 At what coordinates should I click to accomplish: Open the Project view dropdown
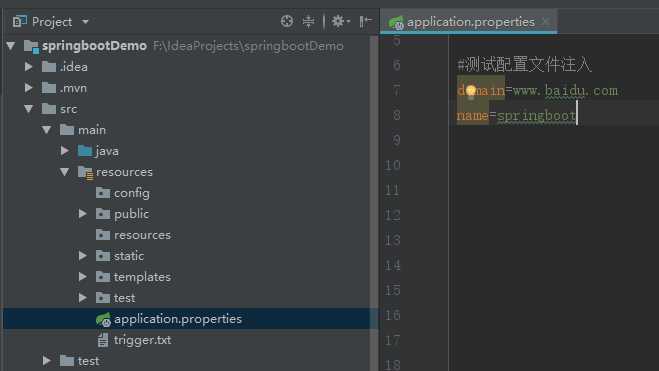[85, 21]
